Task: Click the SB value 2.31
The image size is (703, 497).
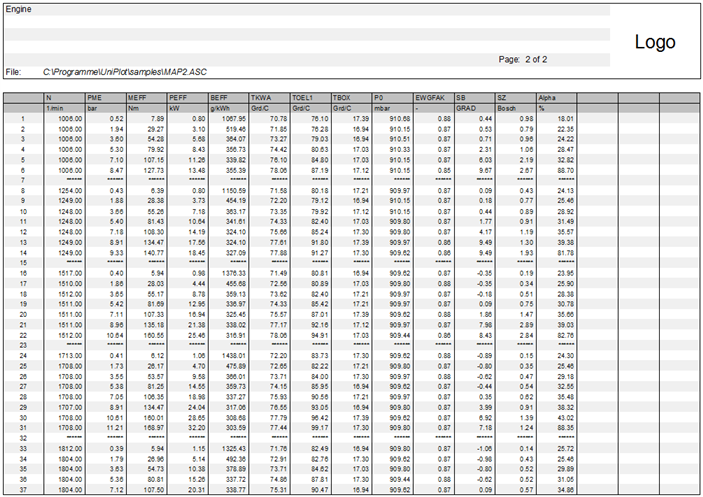Action: (486, 150)
